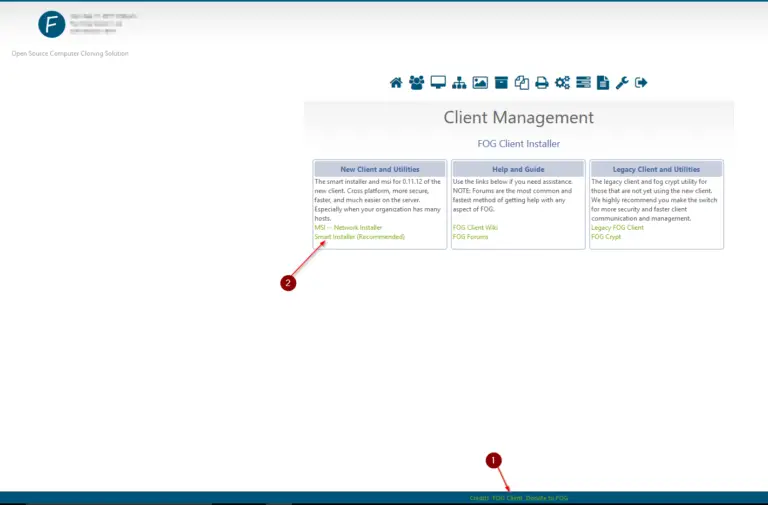
Task: Open the Storage archive box icon
Action: click(501, 83)
